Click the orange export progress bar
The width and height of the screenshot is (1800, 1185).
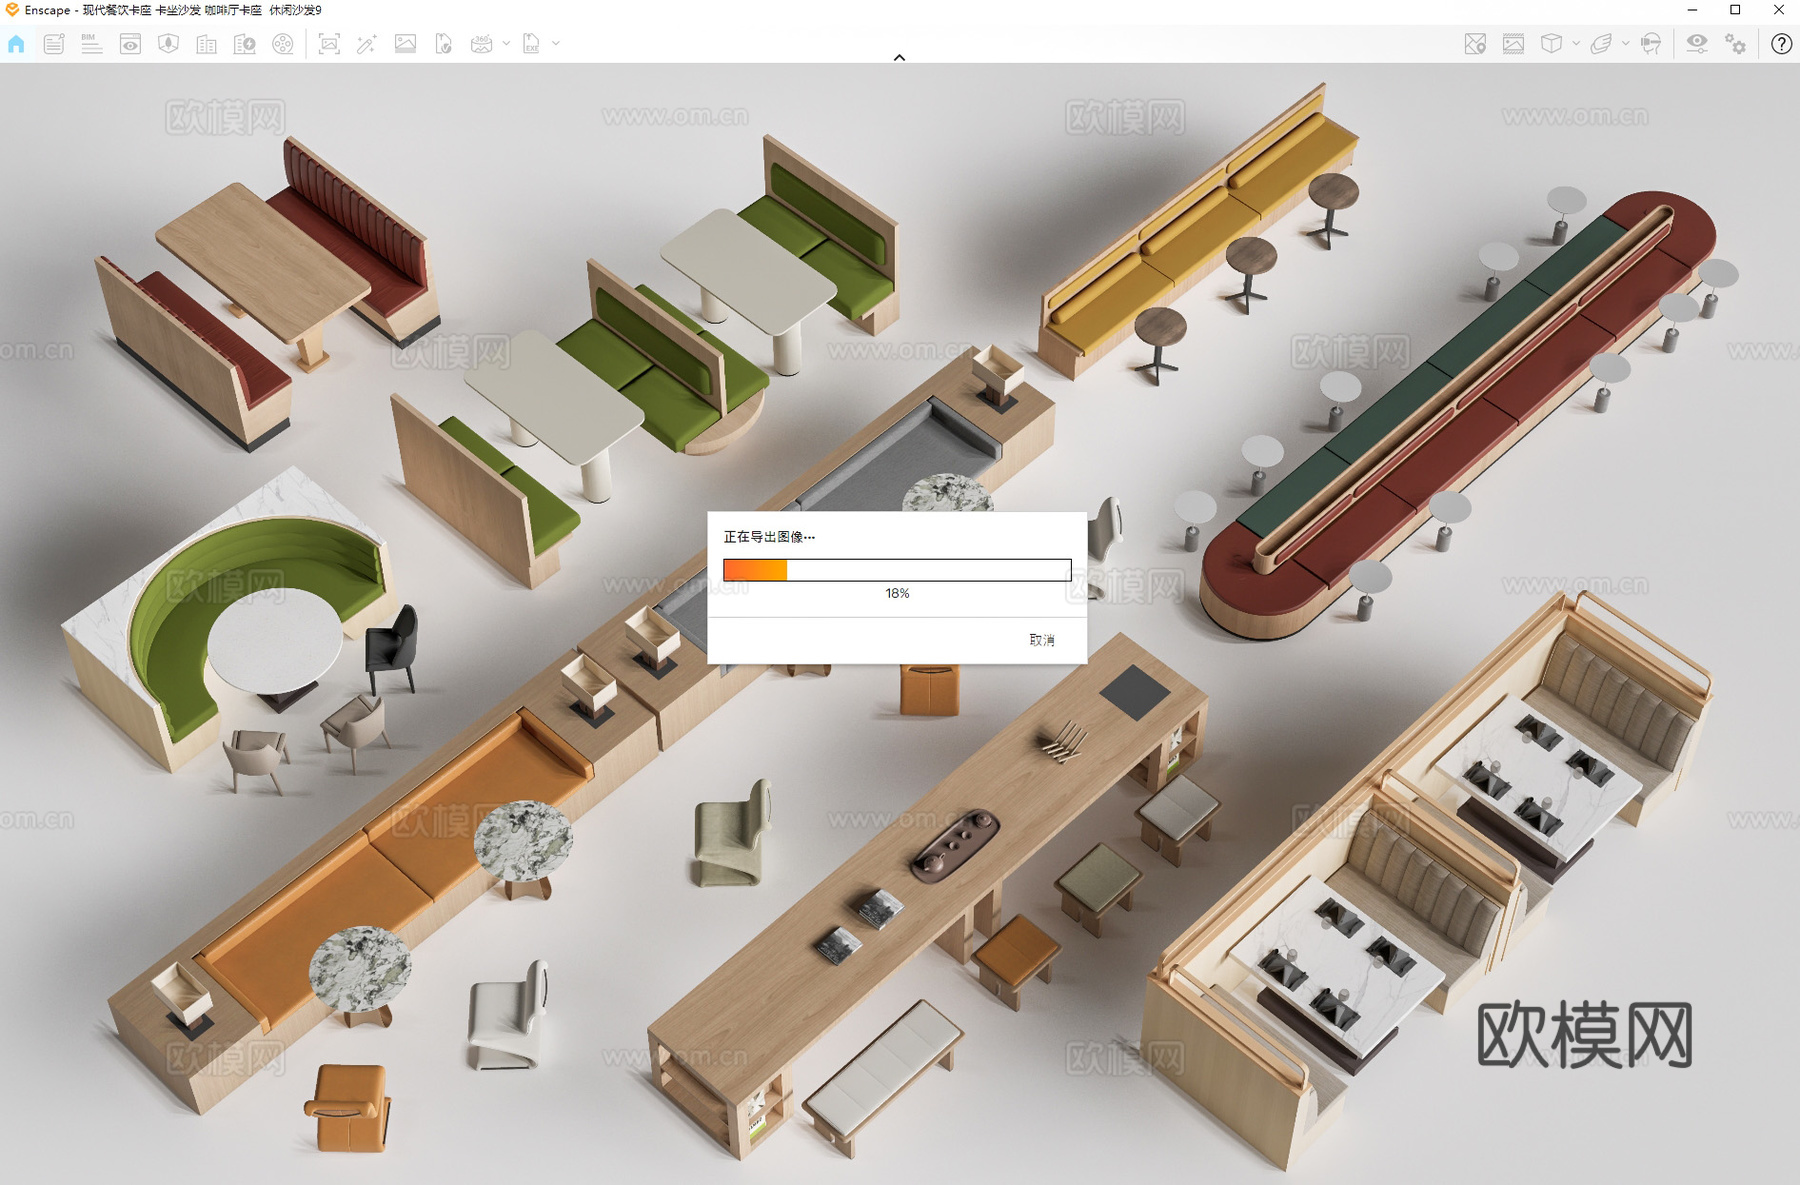pos(897,570)
